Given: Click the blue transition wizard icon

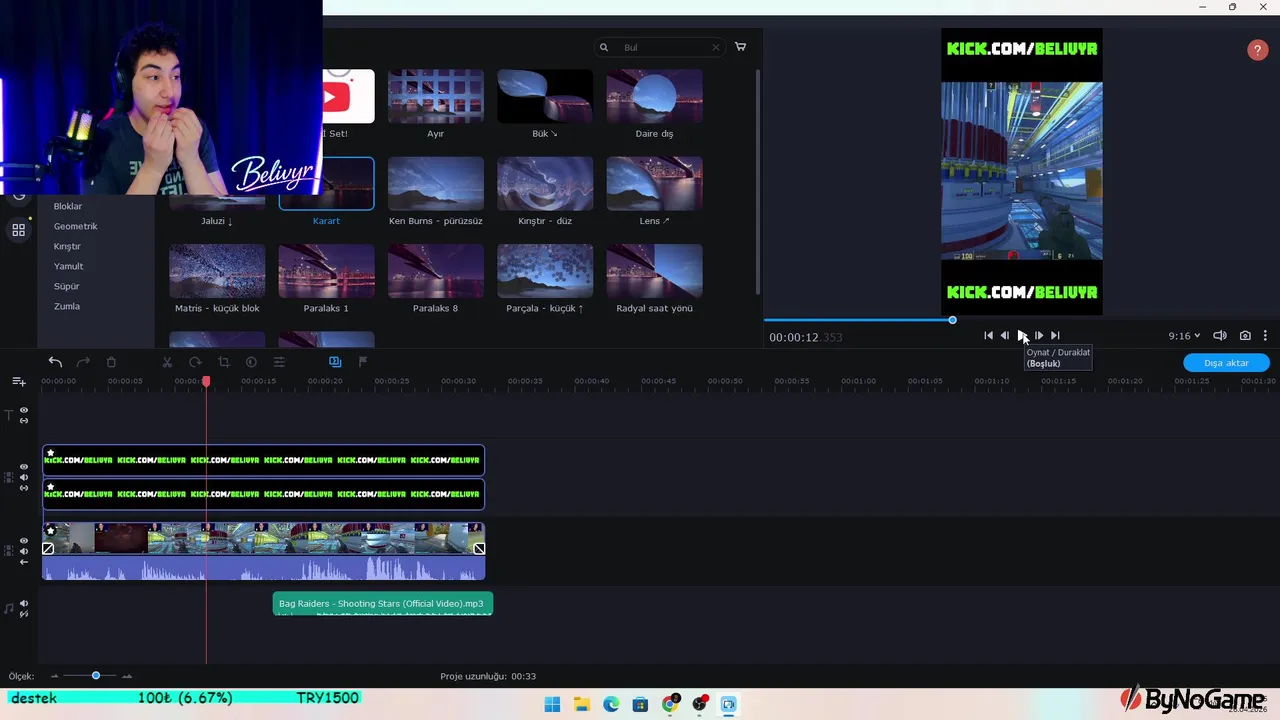Looking at the screenshot, I should point(335,362).
